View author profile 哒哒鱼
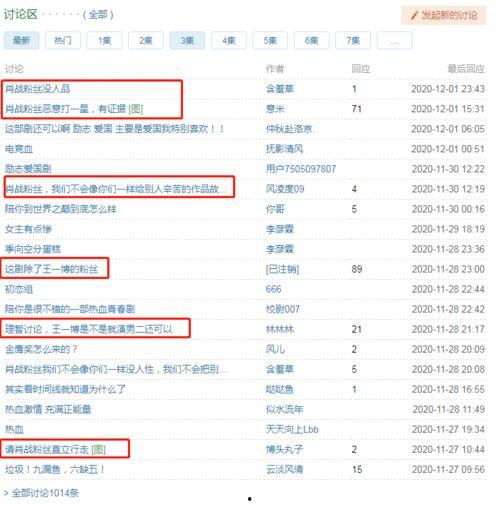 [280, 389]
